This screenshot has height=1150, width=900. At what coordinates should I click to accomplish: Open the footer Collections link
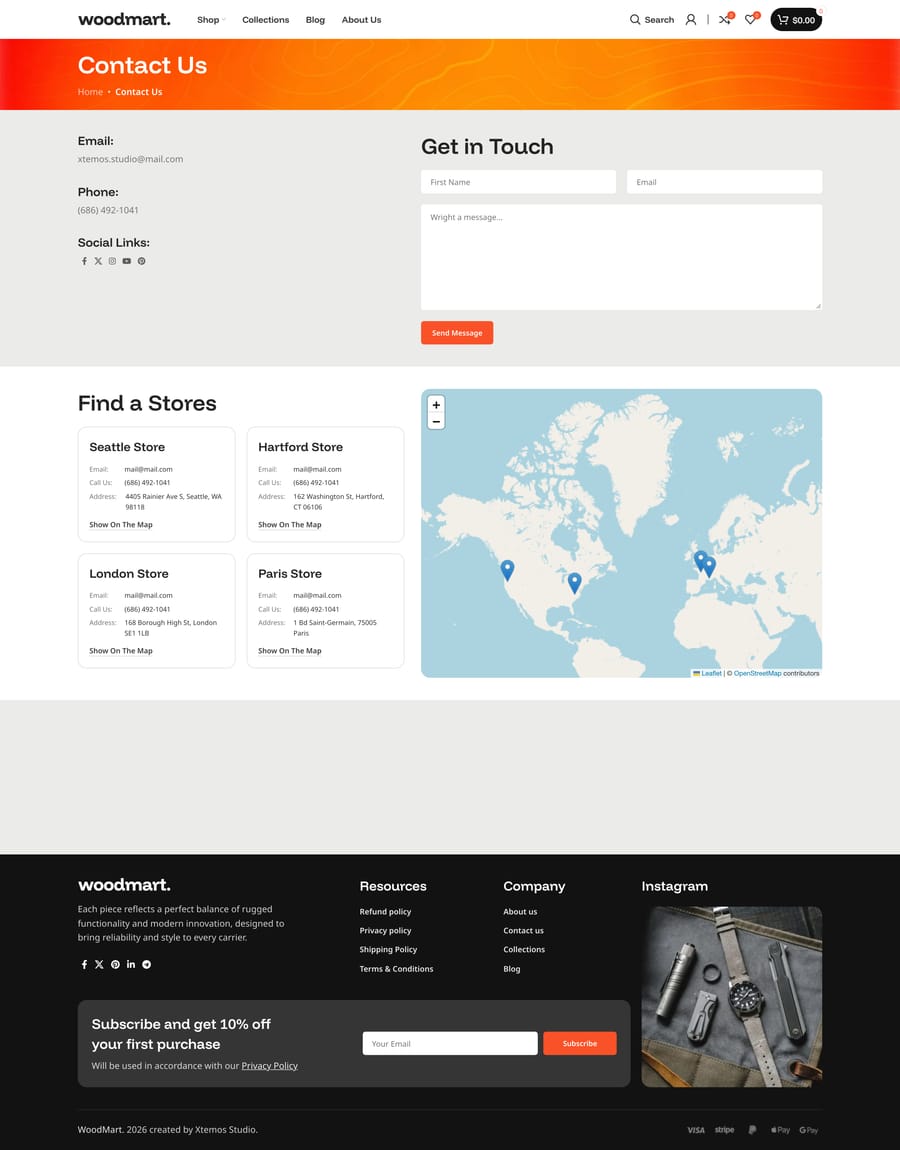pos(524,950)
